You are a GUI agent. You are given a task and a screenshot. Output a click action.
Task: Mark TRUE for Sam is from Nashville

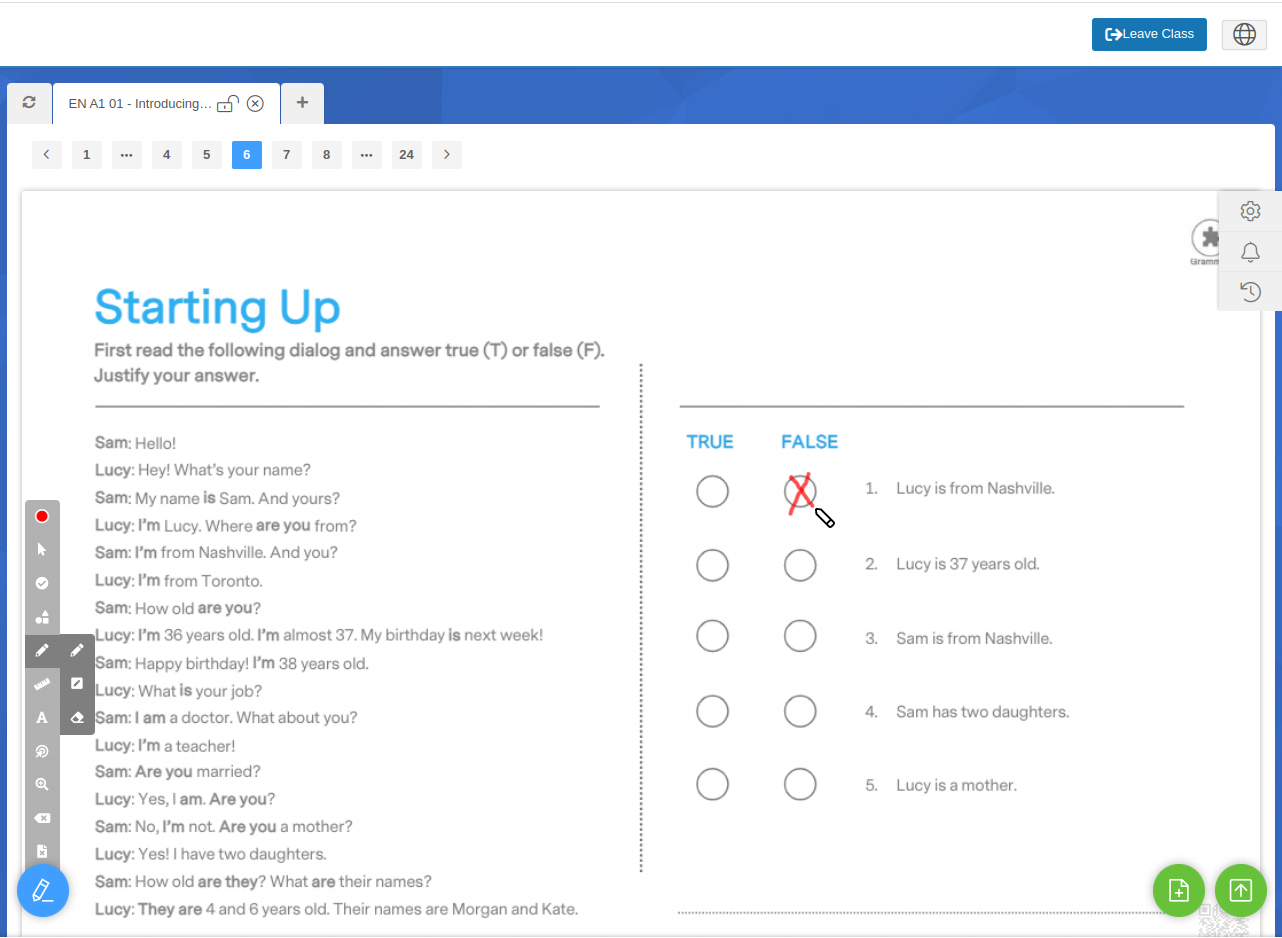(x=712, y=635)
